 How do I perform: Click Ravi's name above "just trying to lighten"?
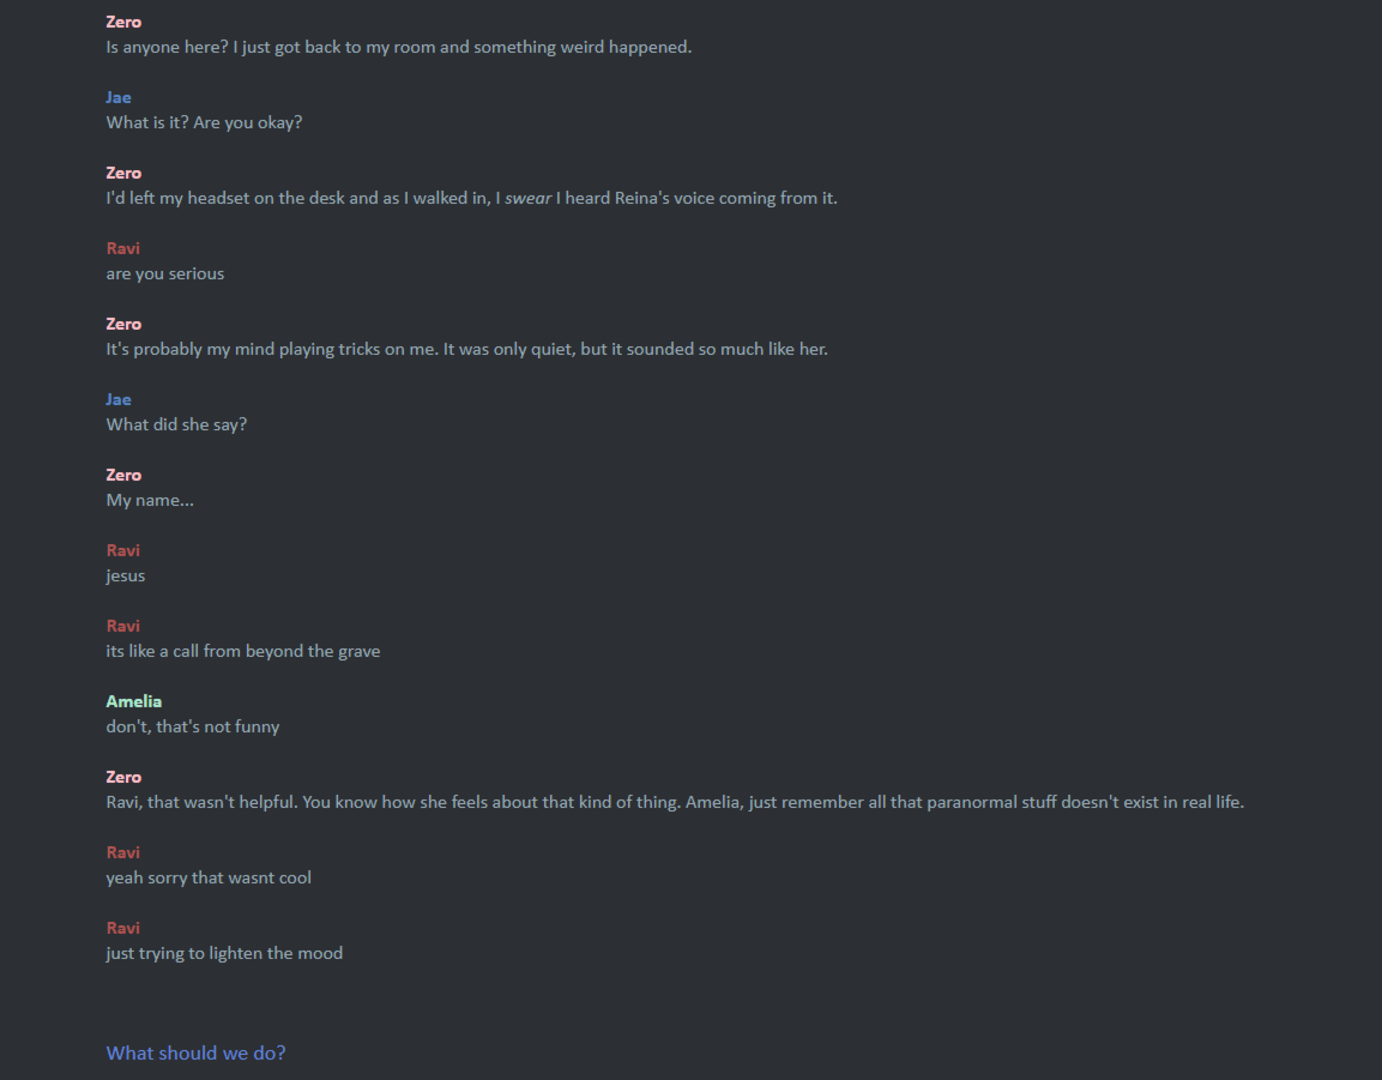coord(123,928)
